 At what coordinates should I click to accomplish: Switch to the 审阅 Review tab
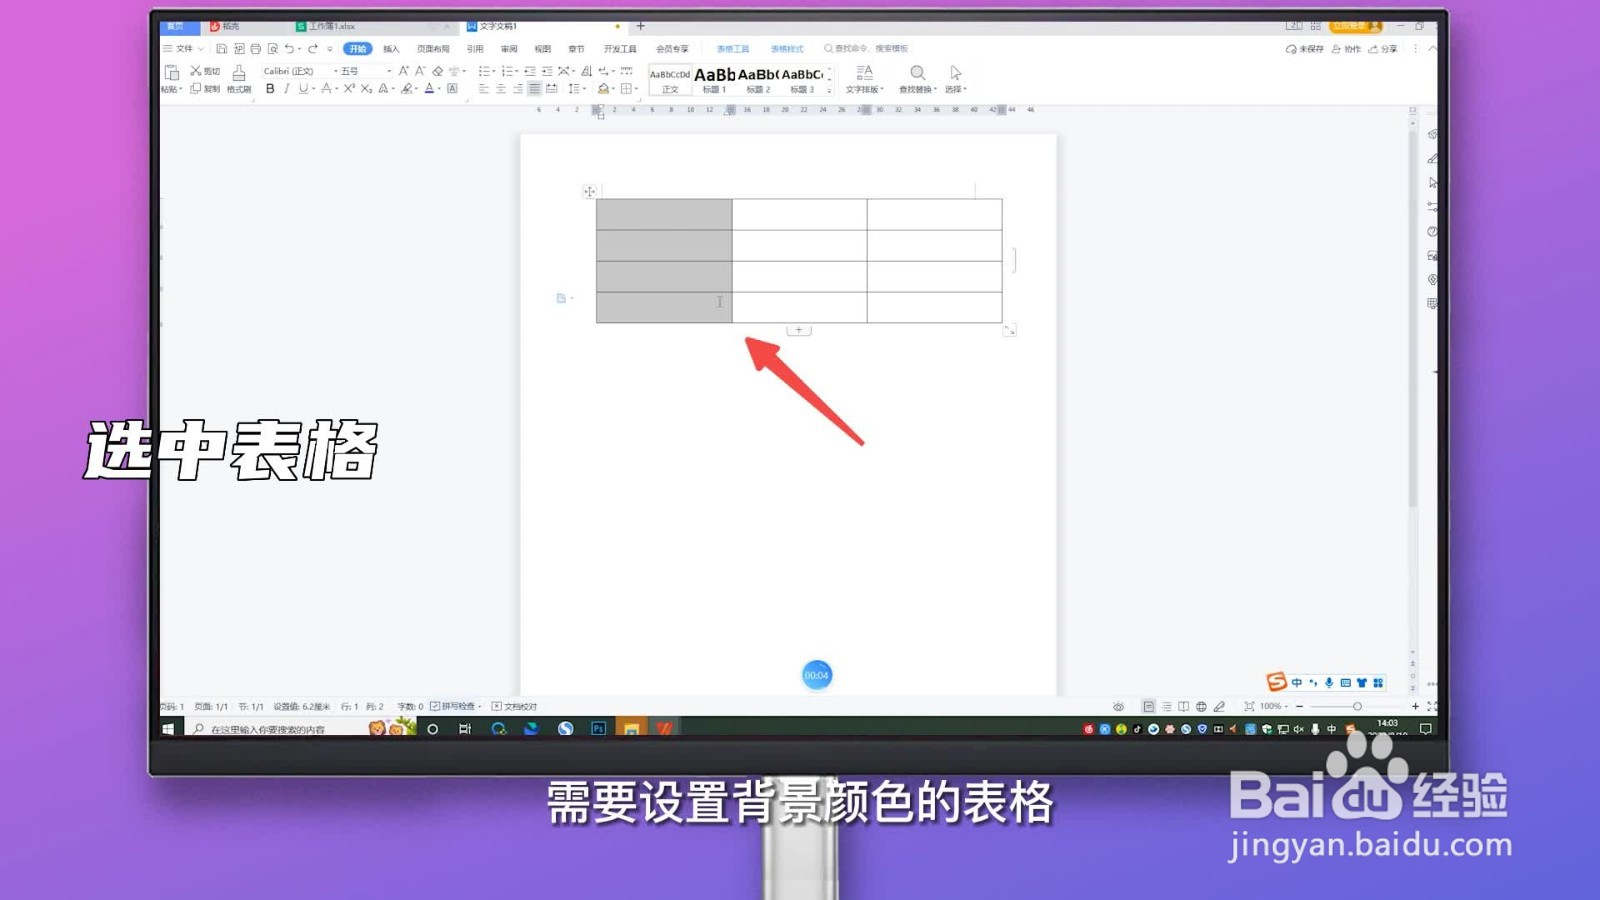[509, 48]
